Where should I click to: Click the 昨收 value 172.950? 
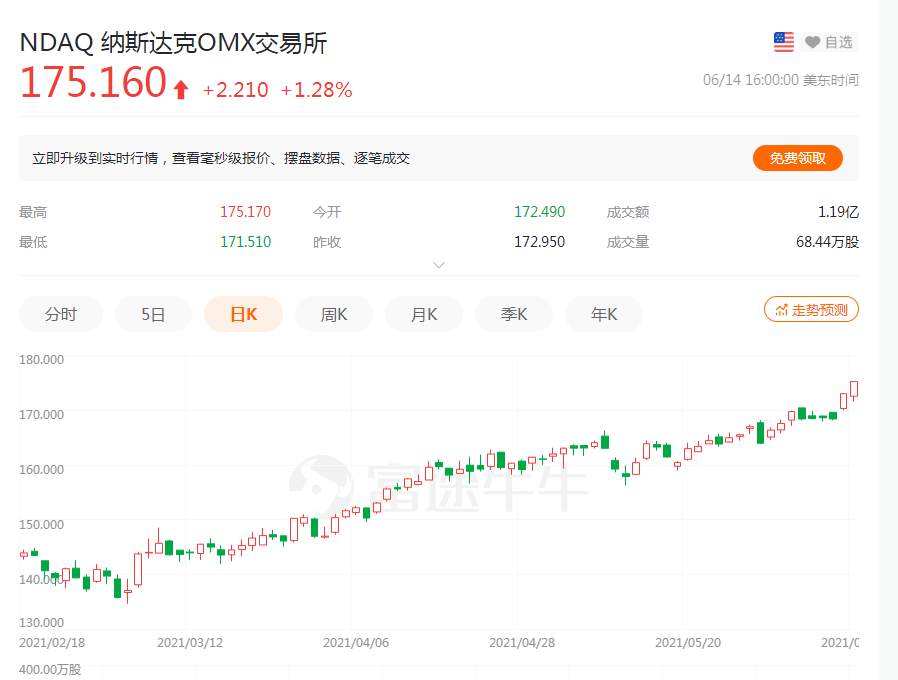coord(539,242)
